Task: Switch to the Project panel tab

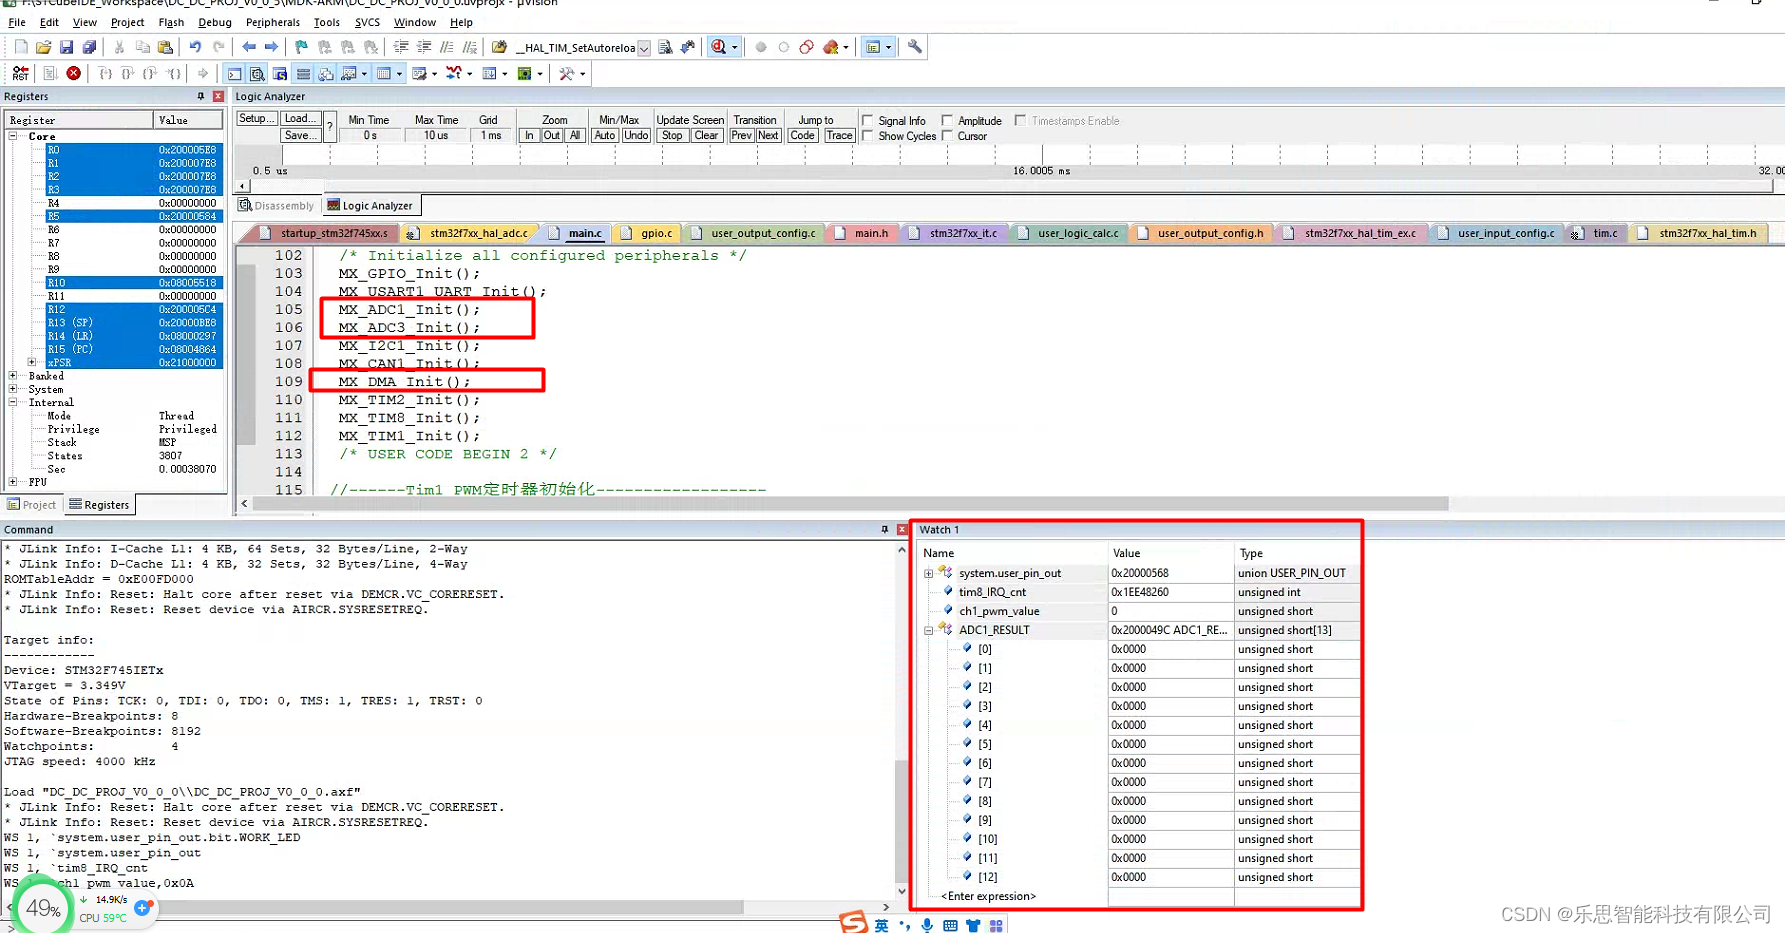Action: click(32, 505)
